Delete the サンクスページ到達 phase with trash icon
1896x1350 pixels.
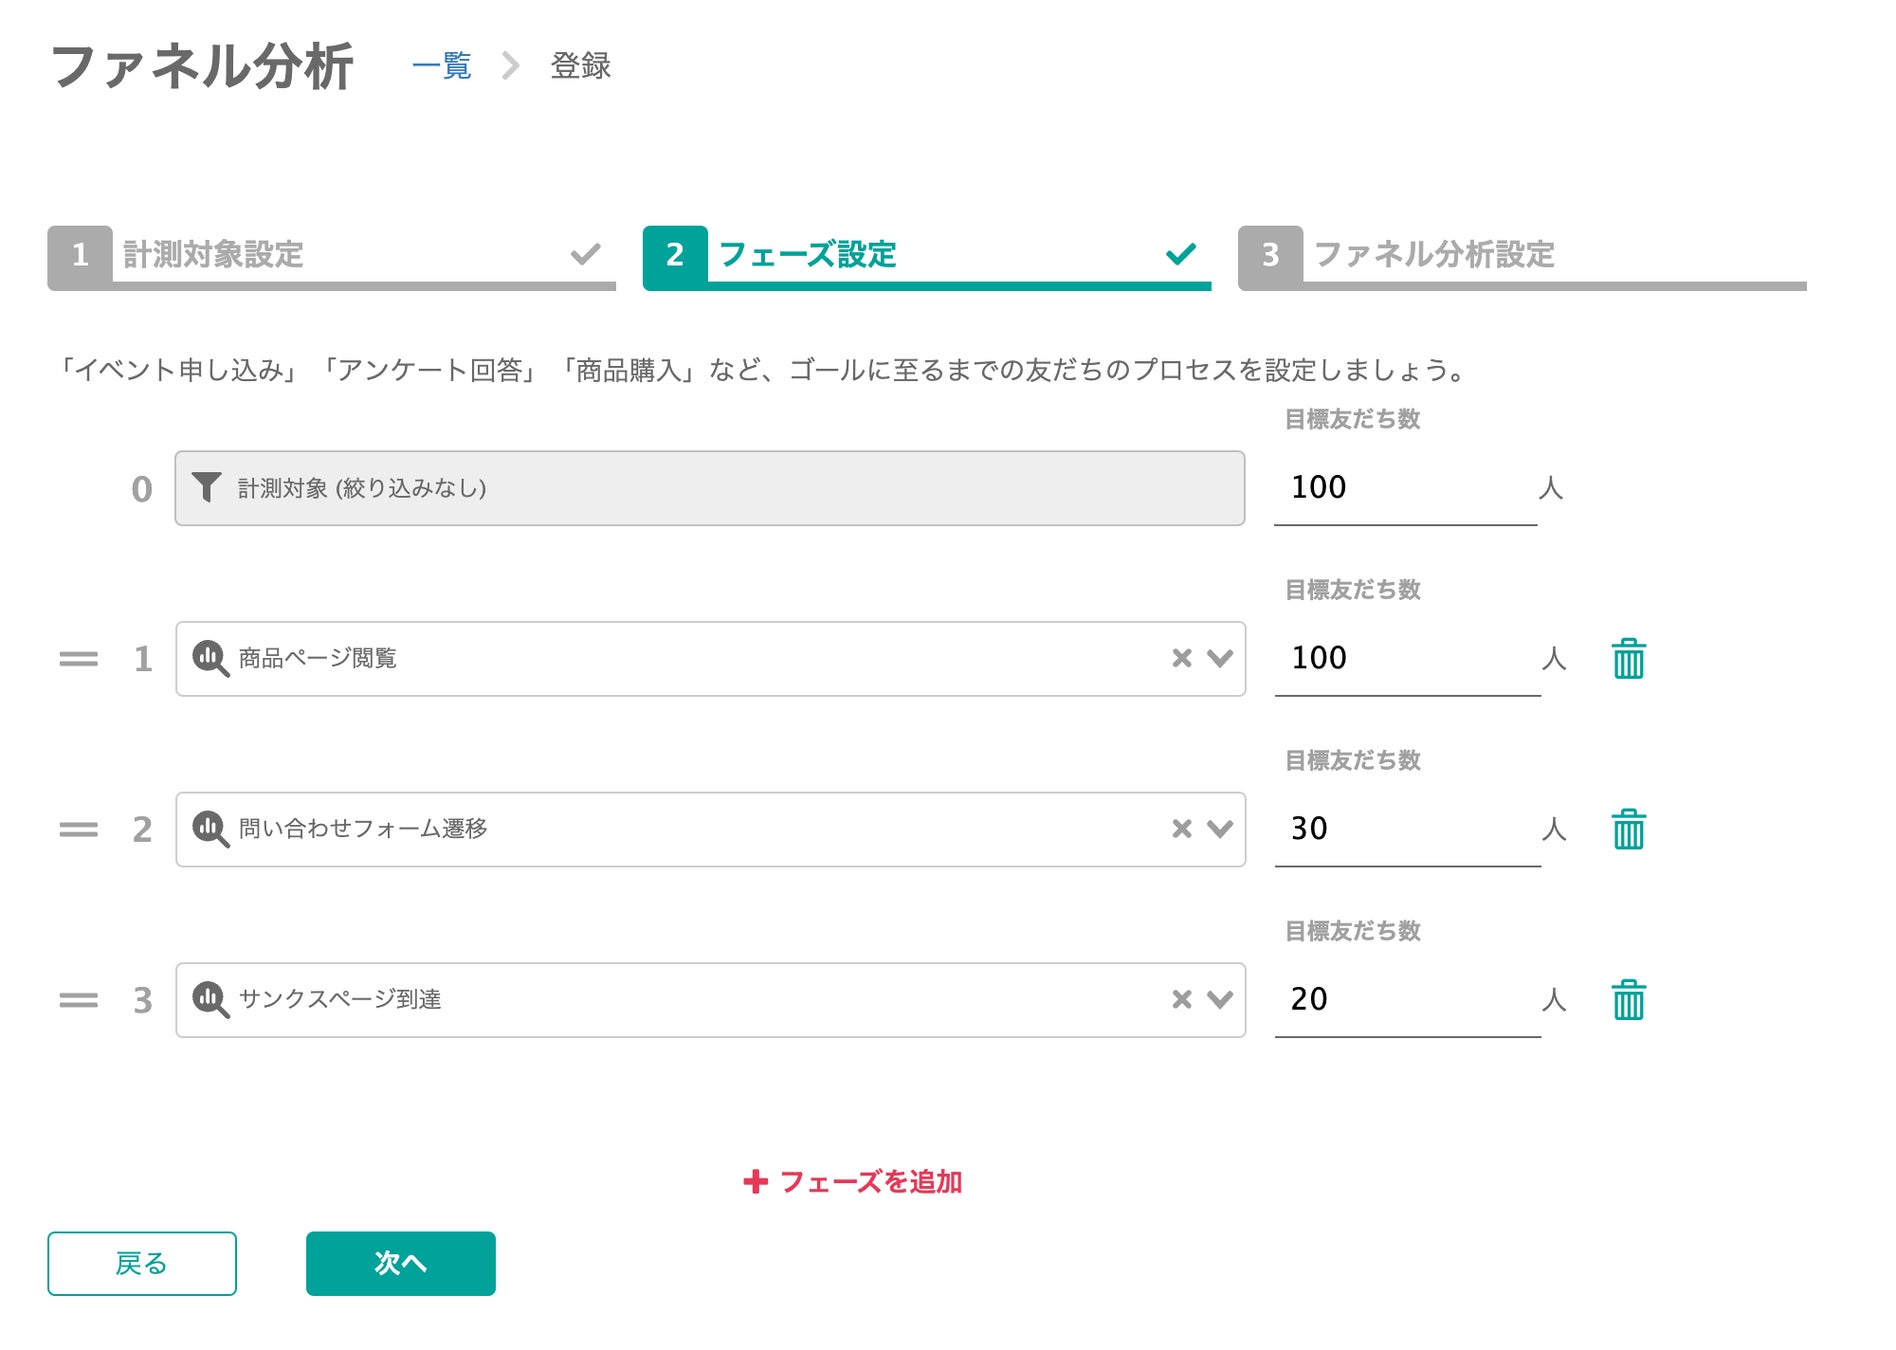point(1628,1000)
